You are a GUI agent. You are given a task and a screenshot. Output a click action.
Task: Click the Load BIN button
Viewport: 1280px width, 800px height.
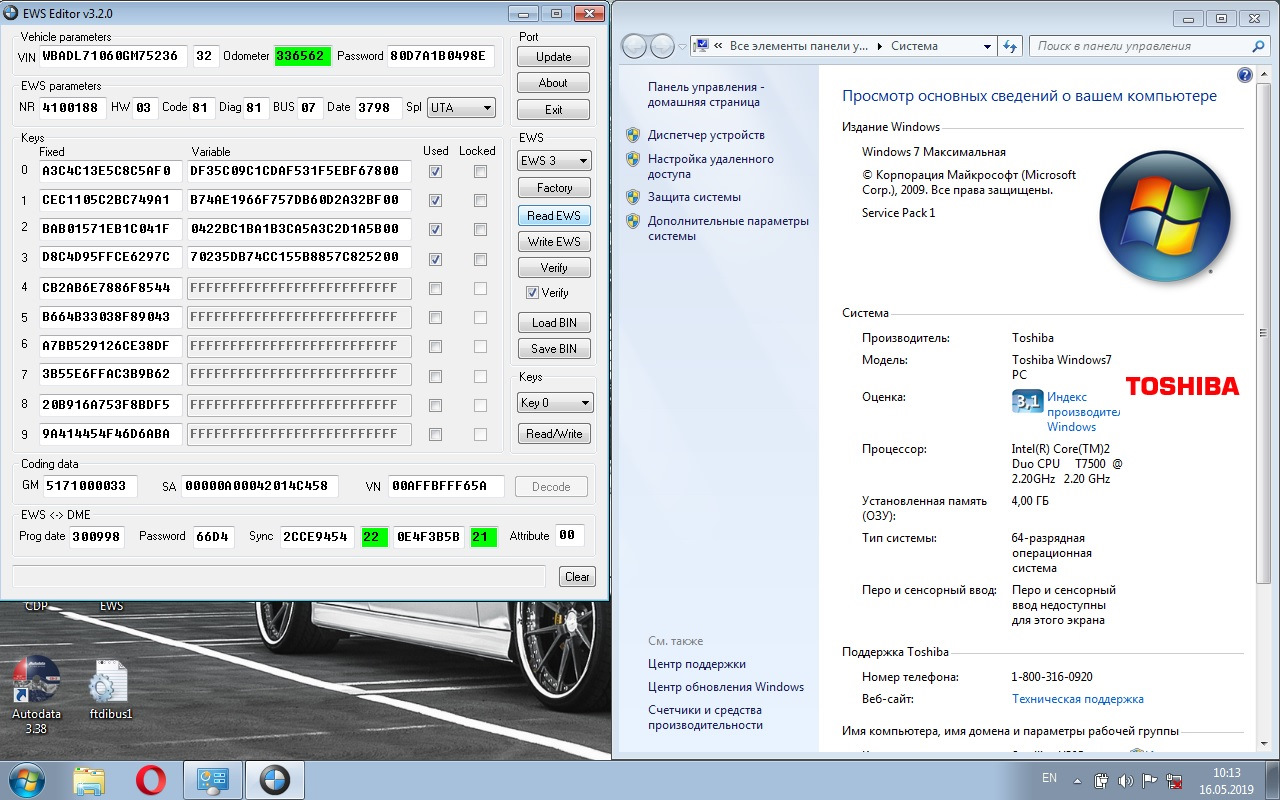tap(554, 323)
